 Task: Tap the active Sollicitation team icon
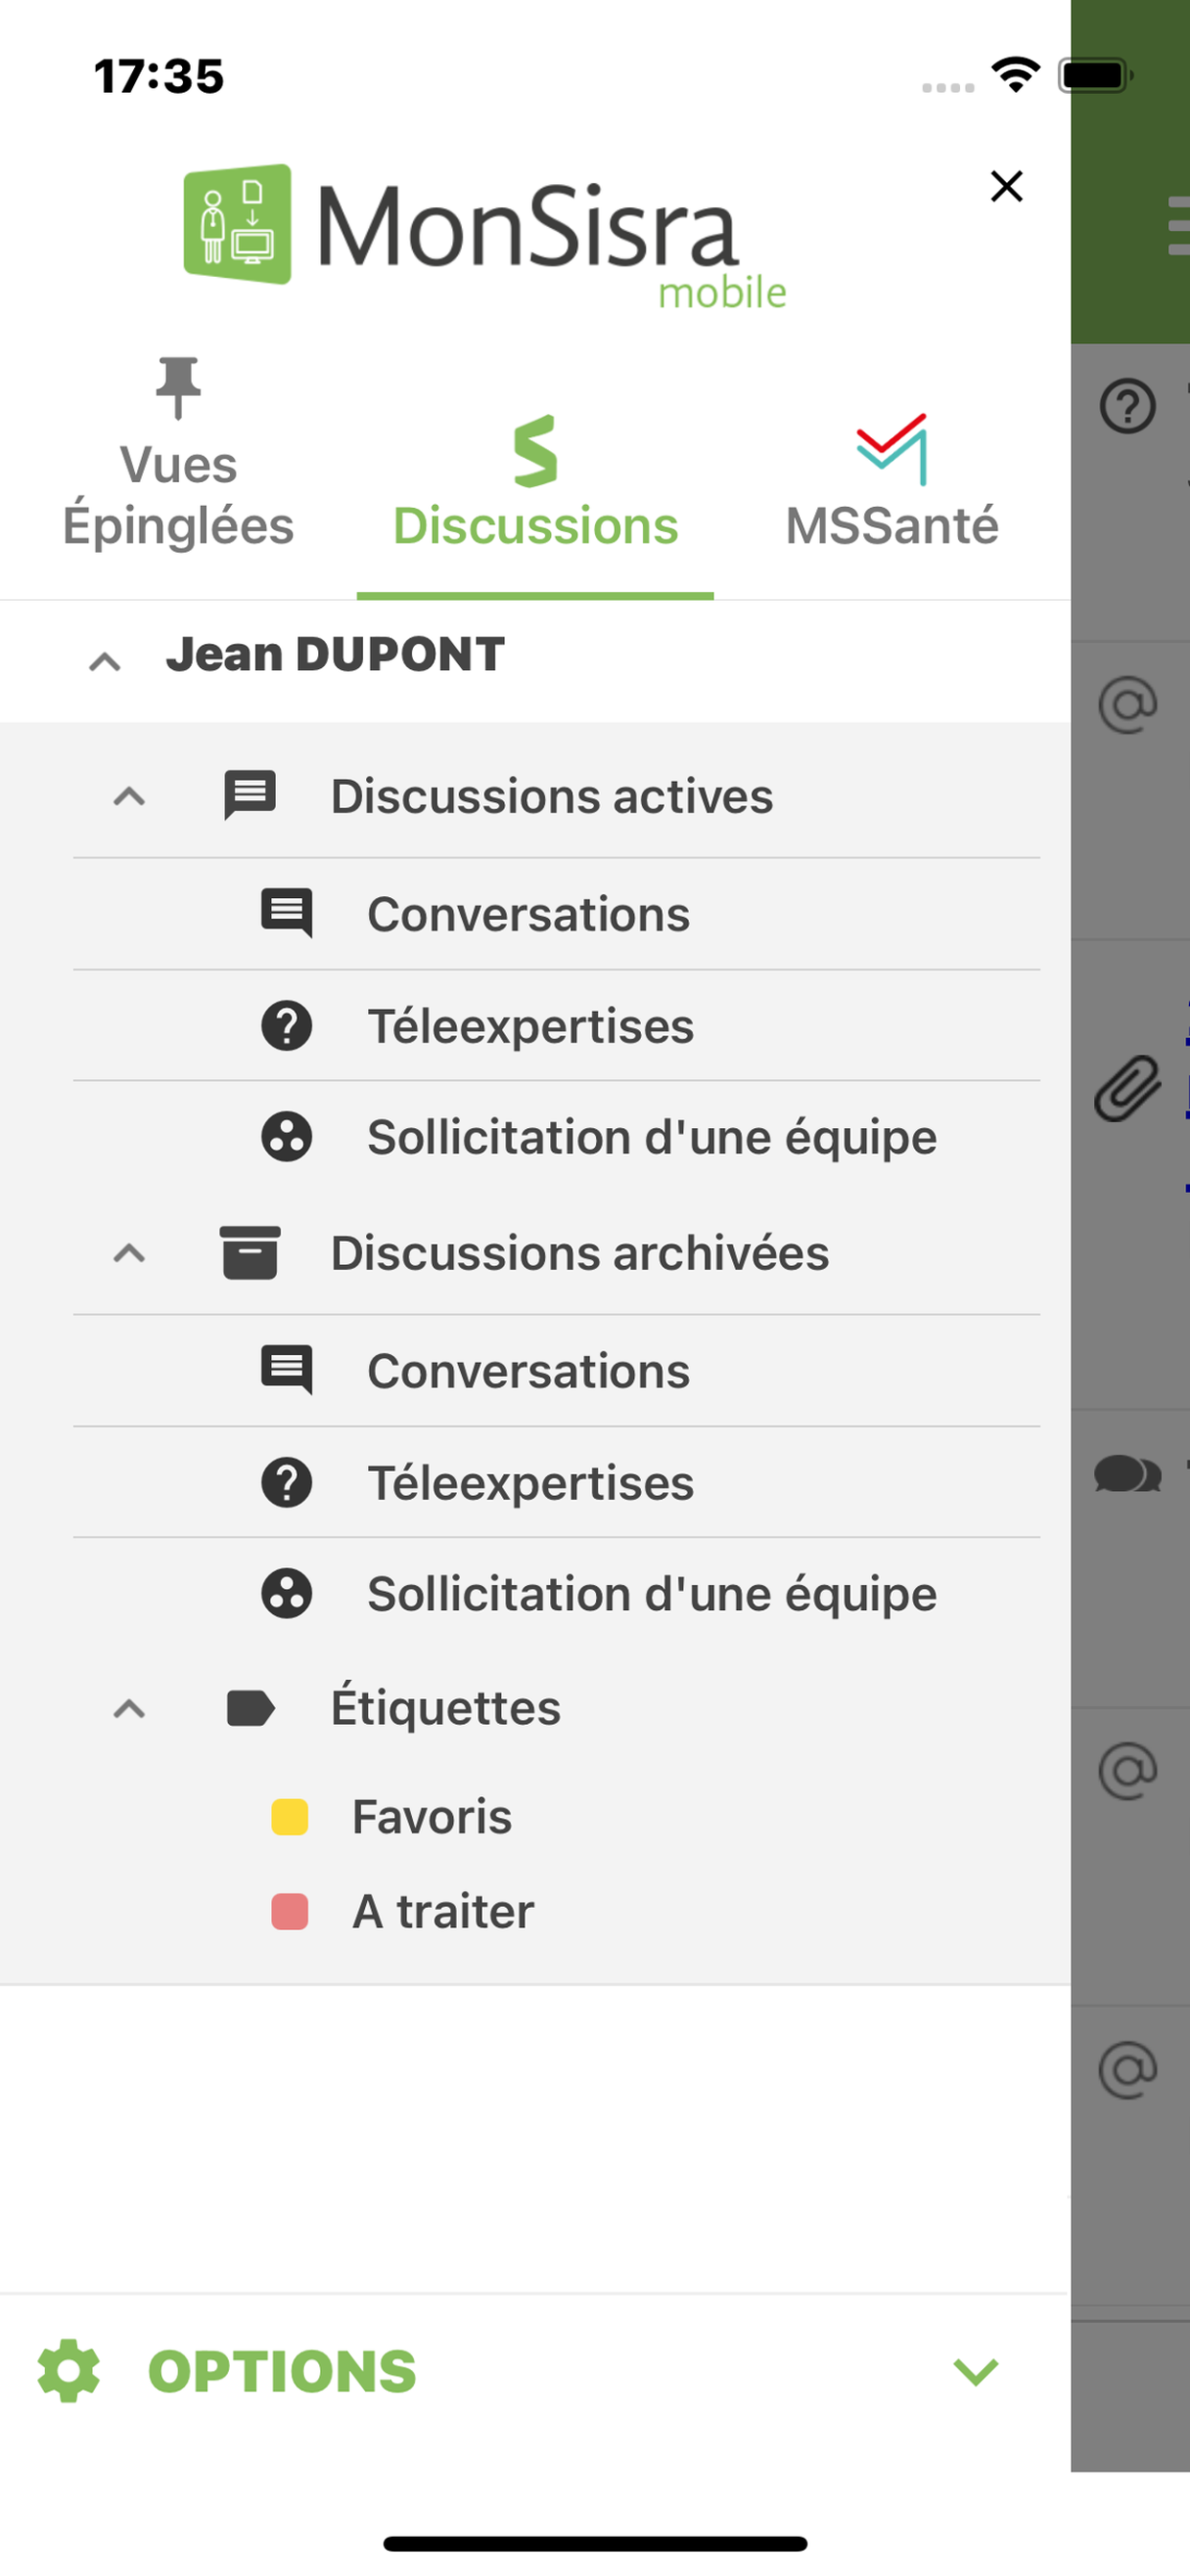coord(287,1137)
